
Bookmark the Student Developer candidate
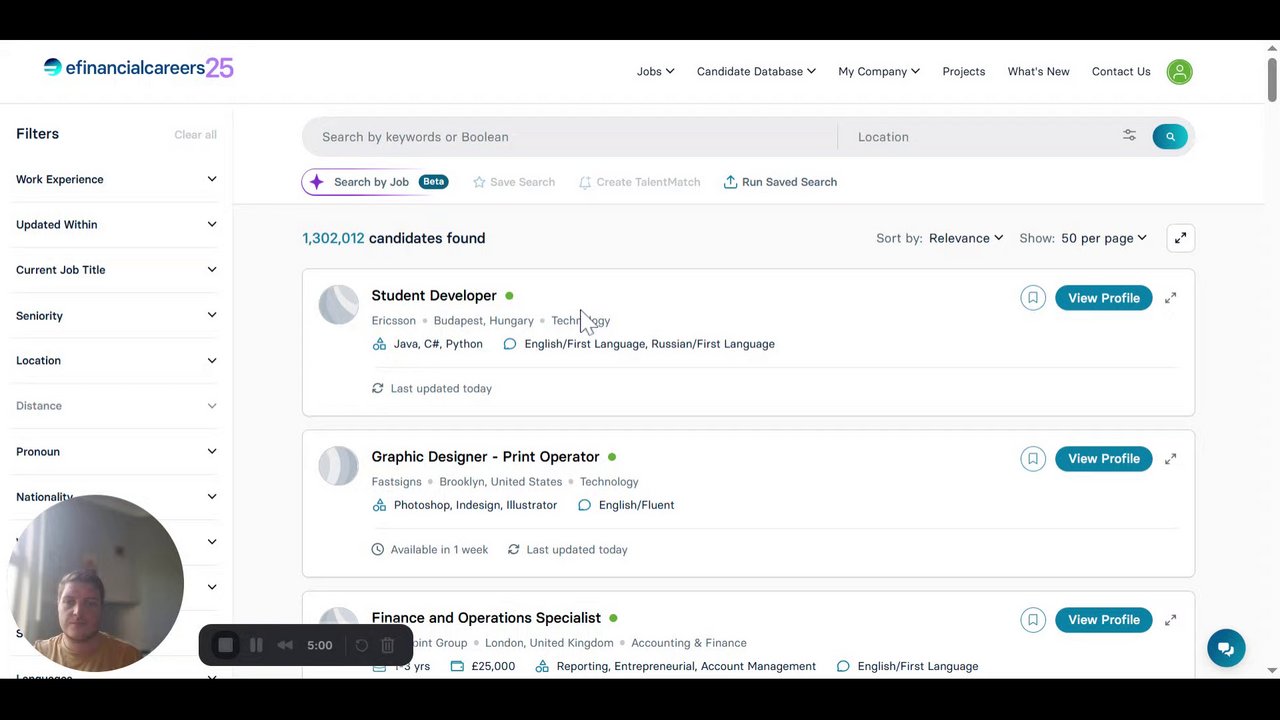[1033, 298]
